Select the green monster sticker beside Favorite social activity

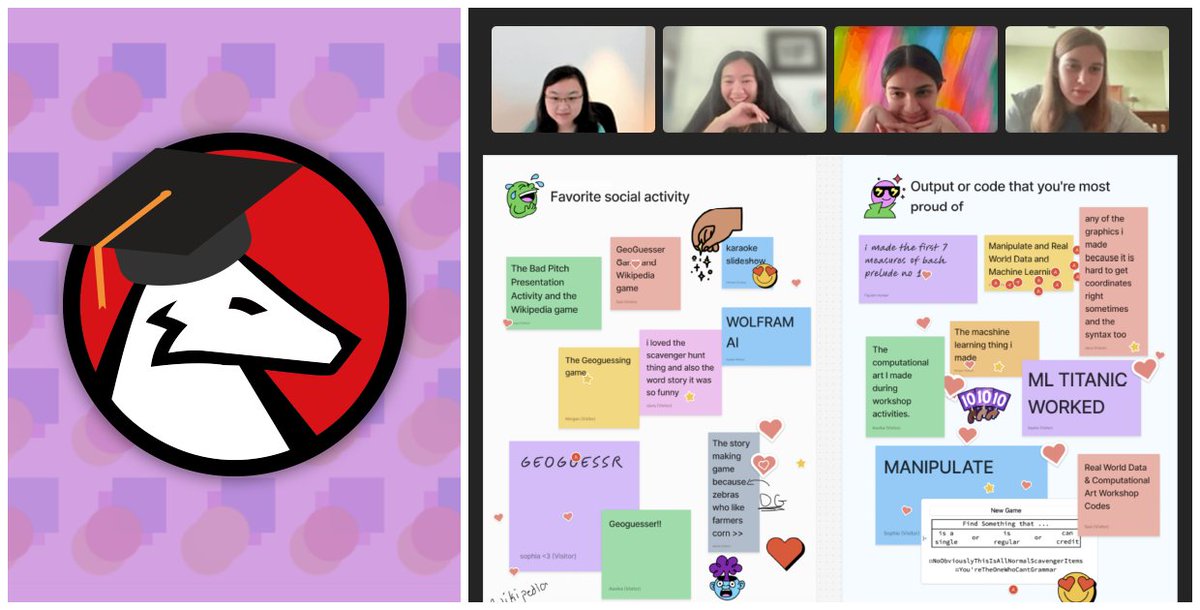click(x=521, y=196)
